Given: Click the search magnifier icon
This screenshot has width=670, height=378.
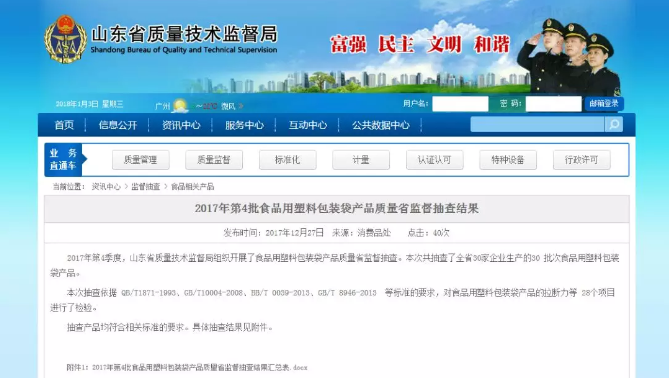Looking at the screenshot, I should (614, 125).
